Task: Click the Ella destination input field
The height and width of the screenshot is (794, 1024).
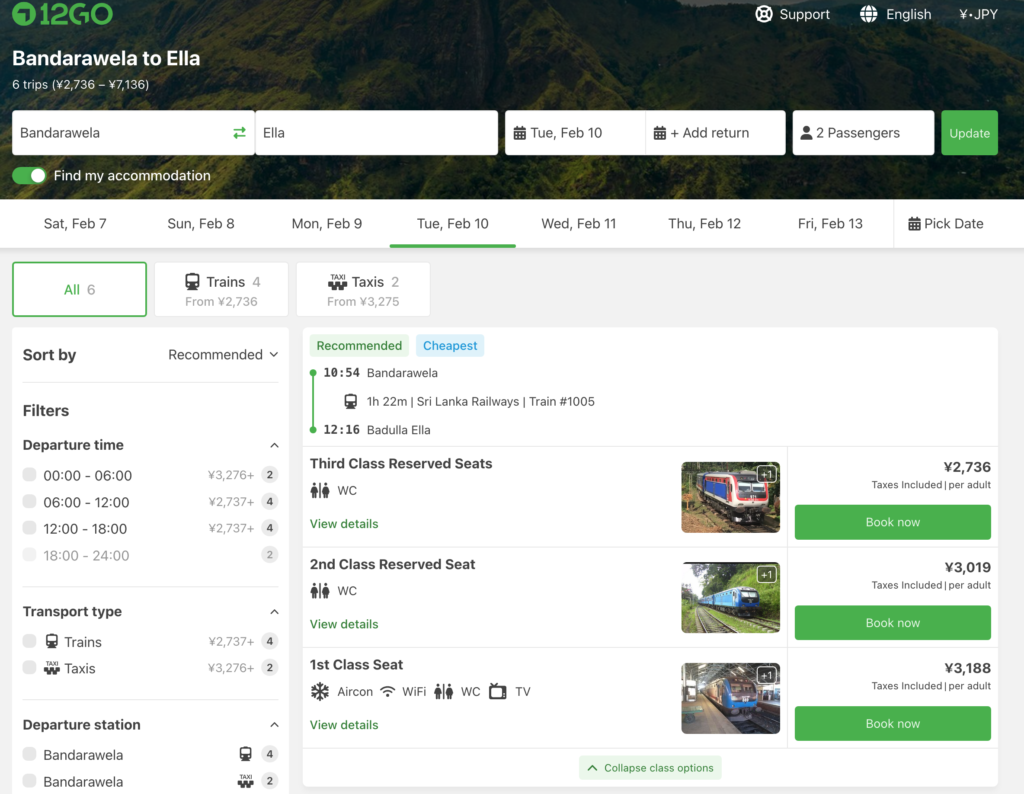Action: pyautogui.click(x=376, y=133)
